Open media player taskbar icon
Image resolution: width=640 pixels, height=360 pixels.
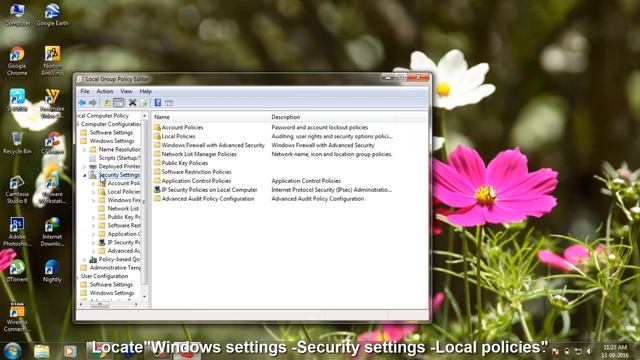click(x=70, y=351)
